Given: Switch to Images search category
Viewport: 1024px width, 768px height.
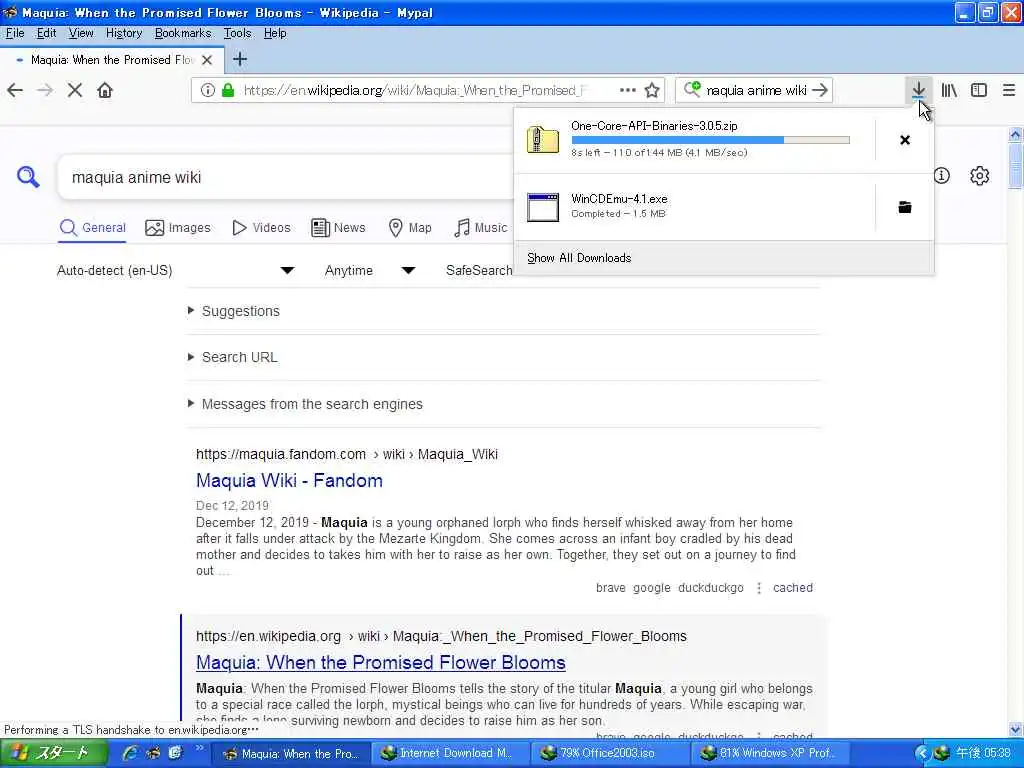Looking at the screenshot, I should tap(178, 228).
